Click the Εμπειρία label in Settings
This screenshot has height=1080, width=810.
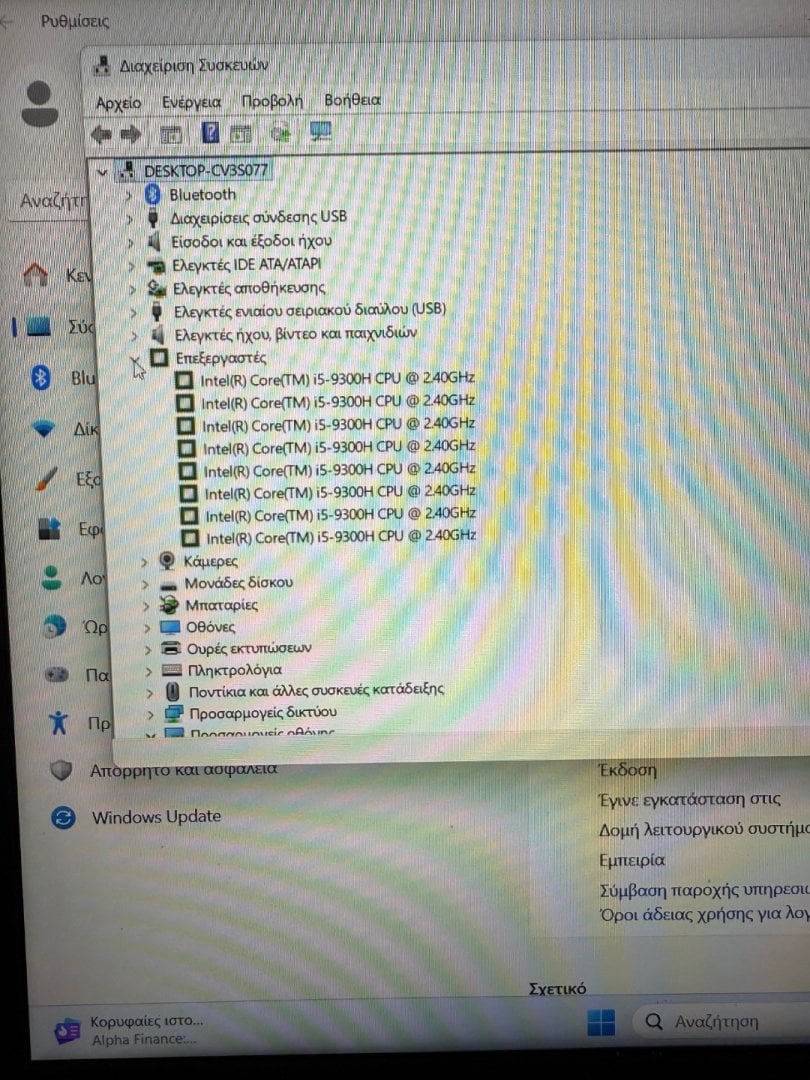[x=632, y=860]
